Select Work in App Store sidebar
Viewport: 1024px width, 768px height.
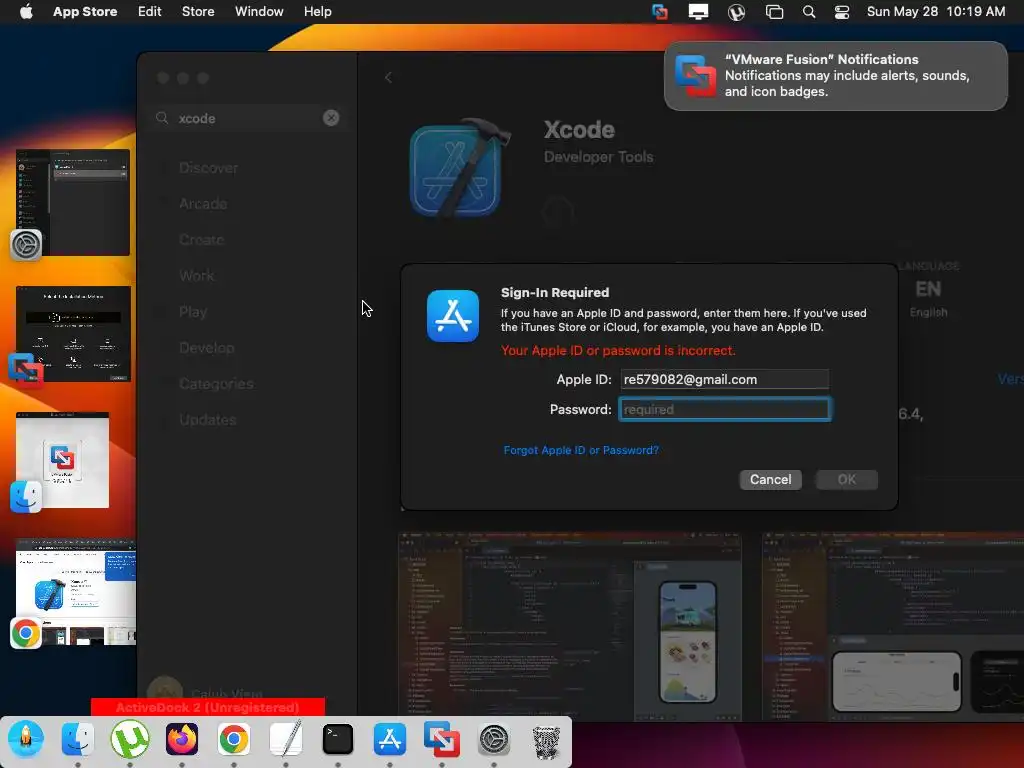pos(197,276)
